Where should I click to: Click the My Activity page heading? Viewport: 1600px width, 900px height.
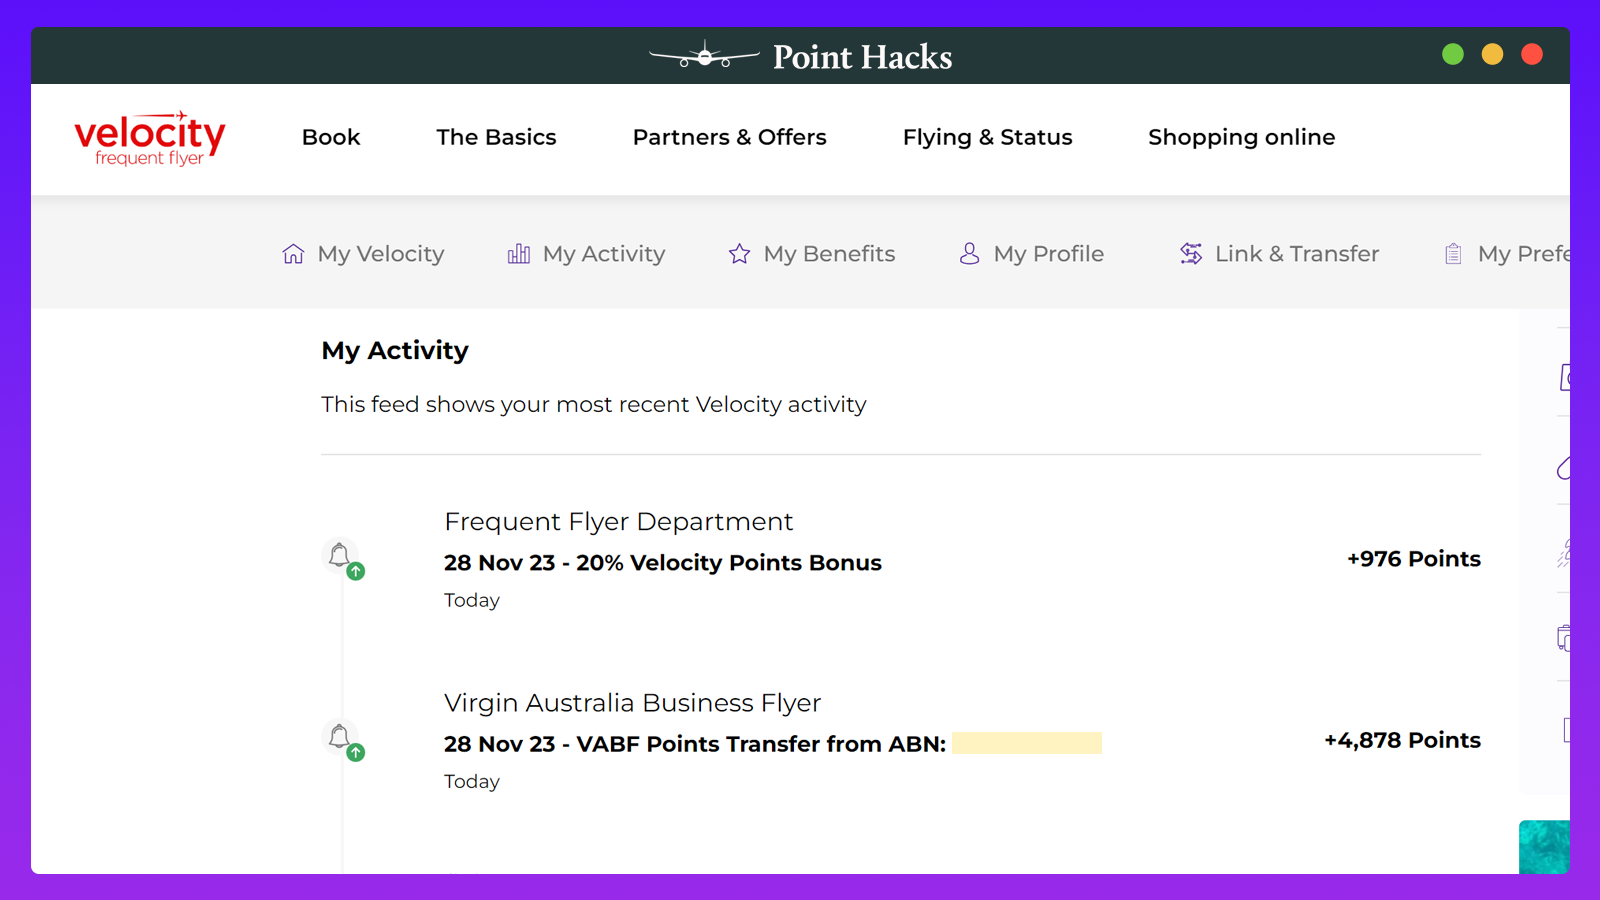pos(395,351)
